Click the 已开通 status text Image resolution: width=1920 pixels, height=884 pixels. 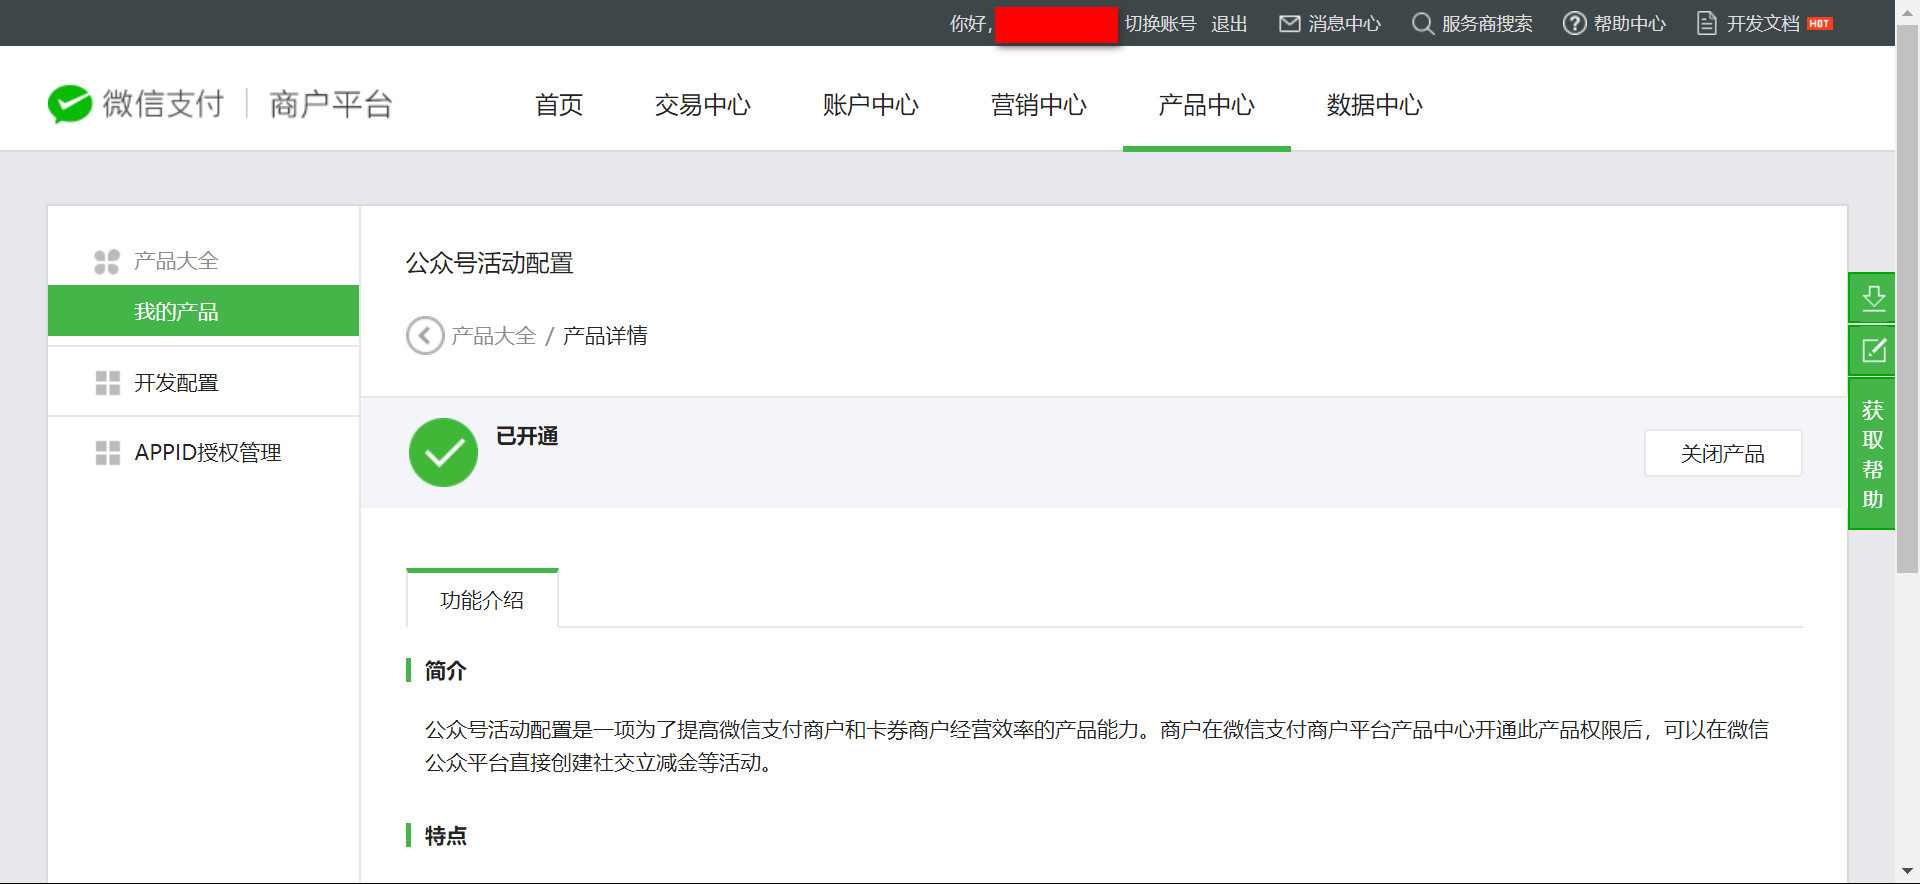coord(527,436)
